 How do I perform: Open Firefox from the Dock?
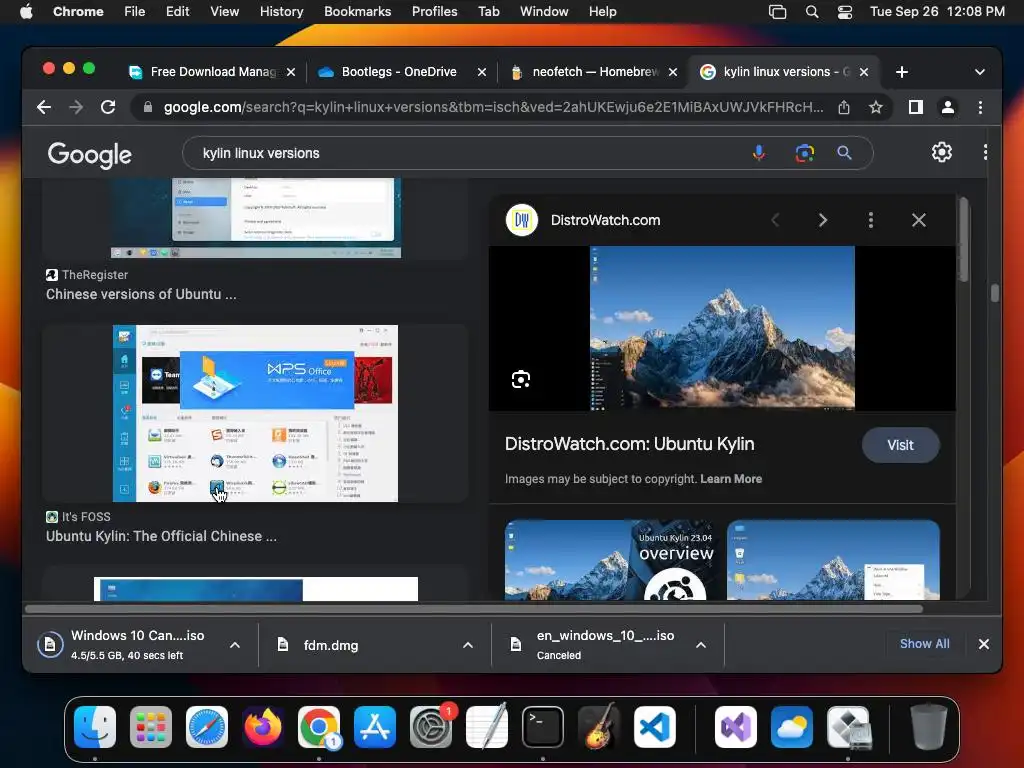coord(263,727)
